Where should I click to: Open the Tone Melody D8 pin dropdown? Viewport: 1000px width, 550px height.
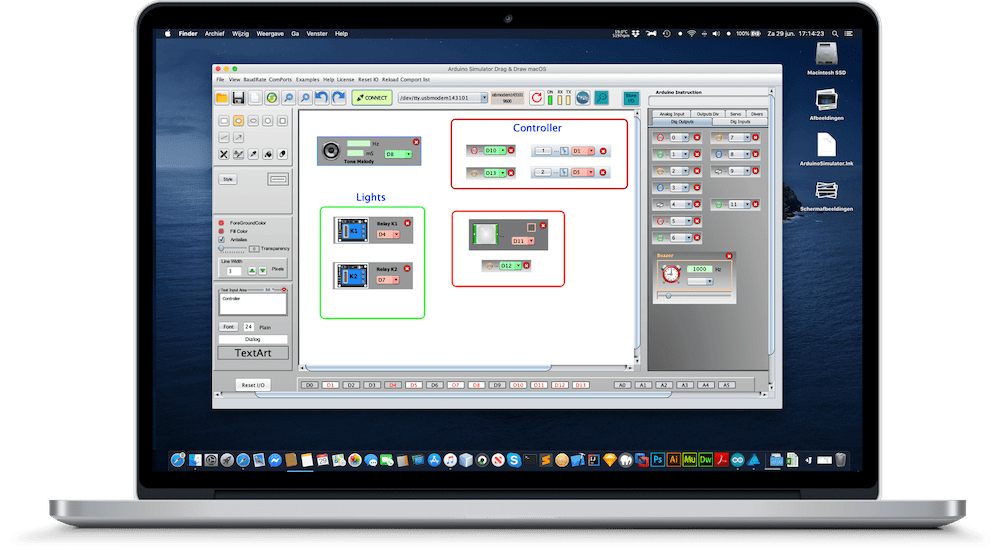[x=399, y=154]
